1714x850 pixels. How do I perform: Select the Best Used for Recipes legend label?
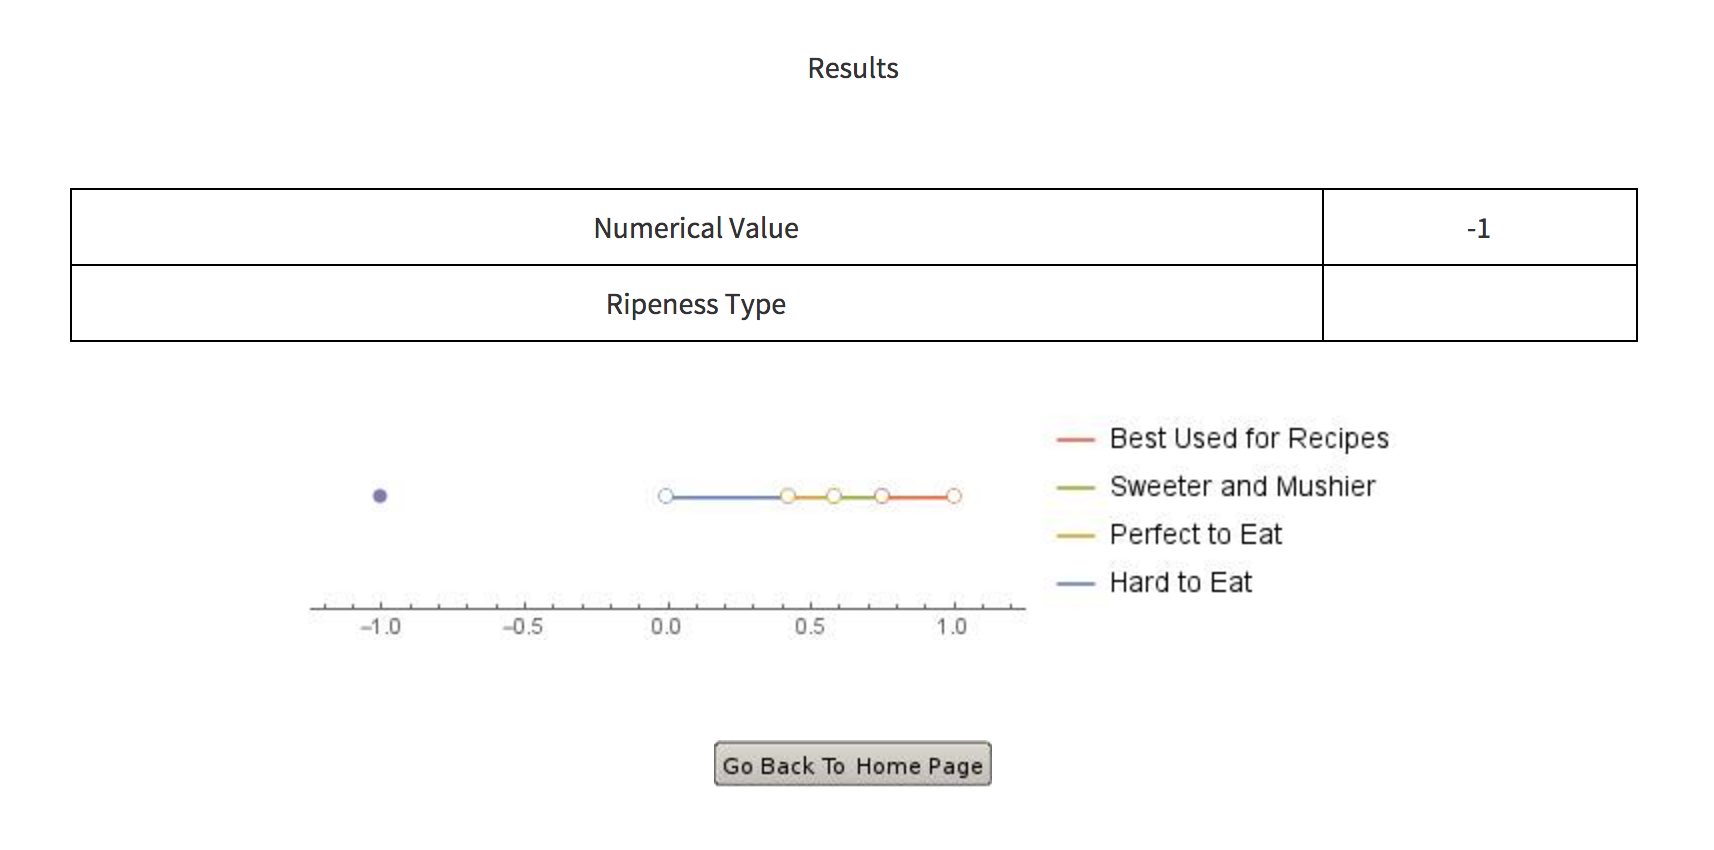[x=1249, y=438]
